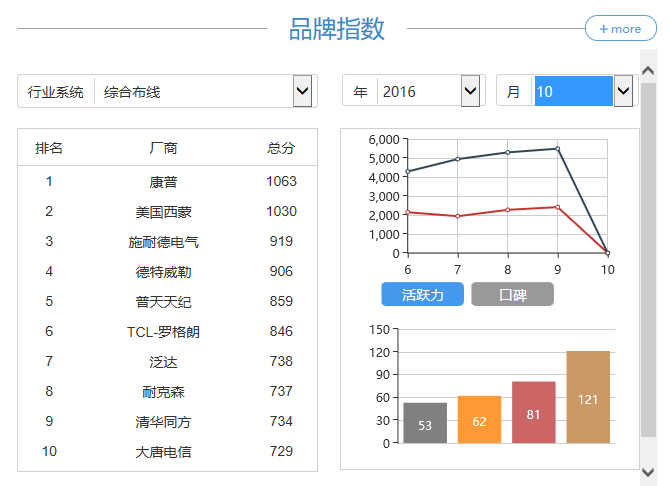This screenshot has height=486, width=670.
Task: Click the score 738
Action: pyautogui.click(x=281, y=361)
